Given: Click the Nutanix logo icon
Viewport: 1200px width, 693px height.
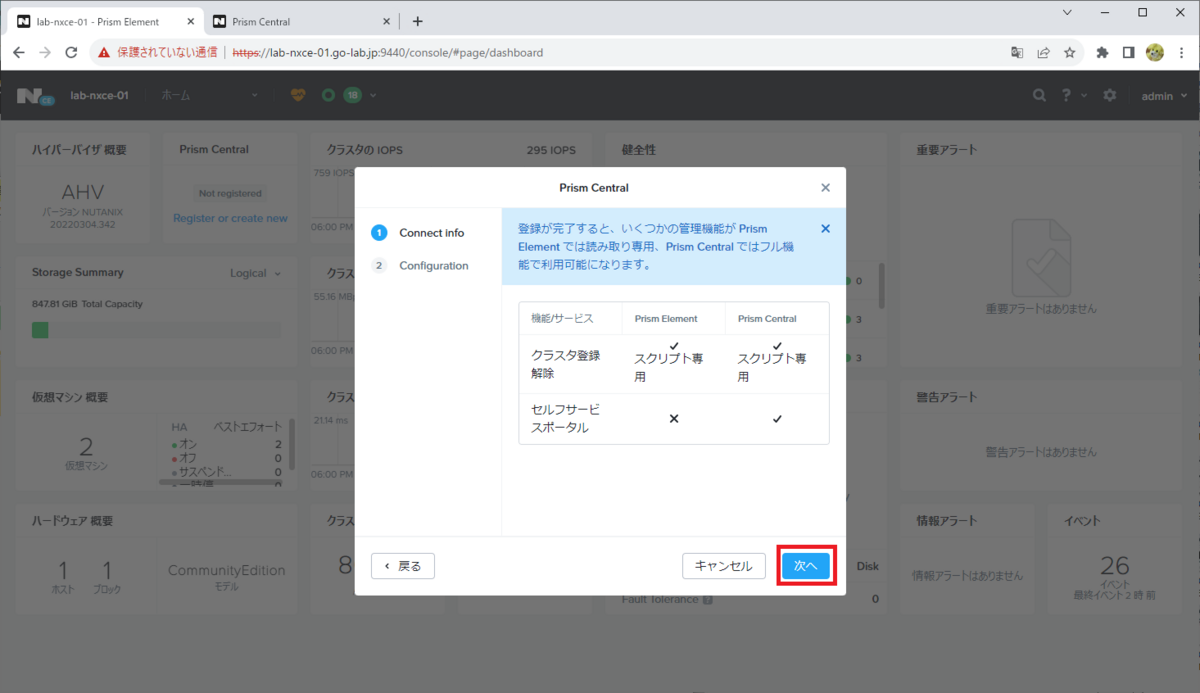Looking at the screenshot, I should [x=35, y=95].
